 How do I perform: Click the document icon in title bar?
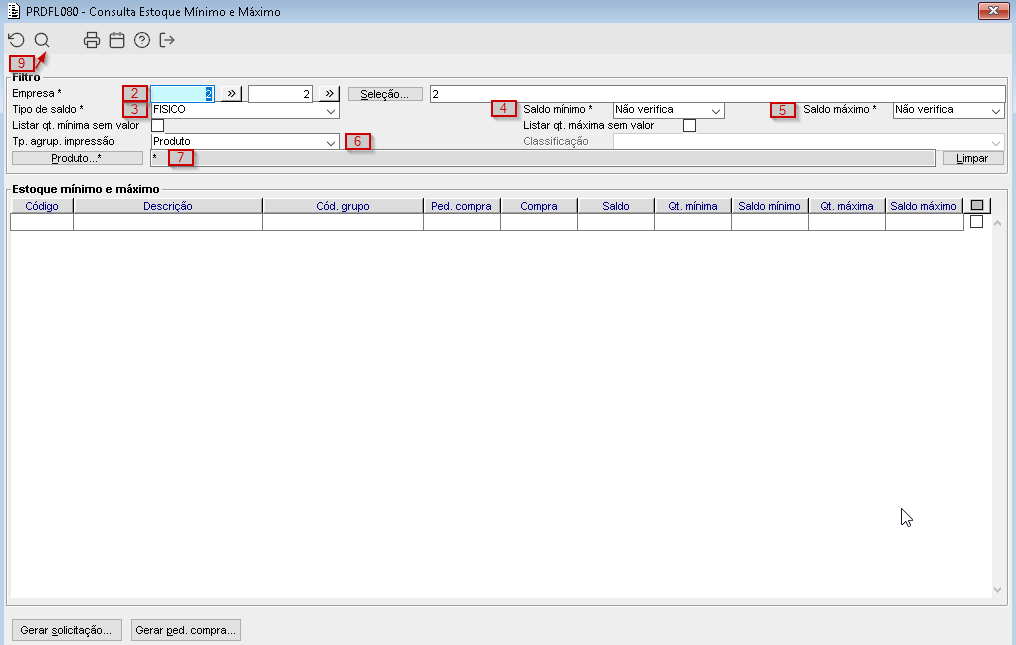click(14, 11)
